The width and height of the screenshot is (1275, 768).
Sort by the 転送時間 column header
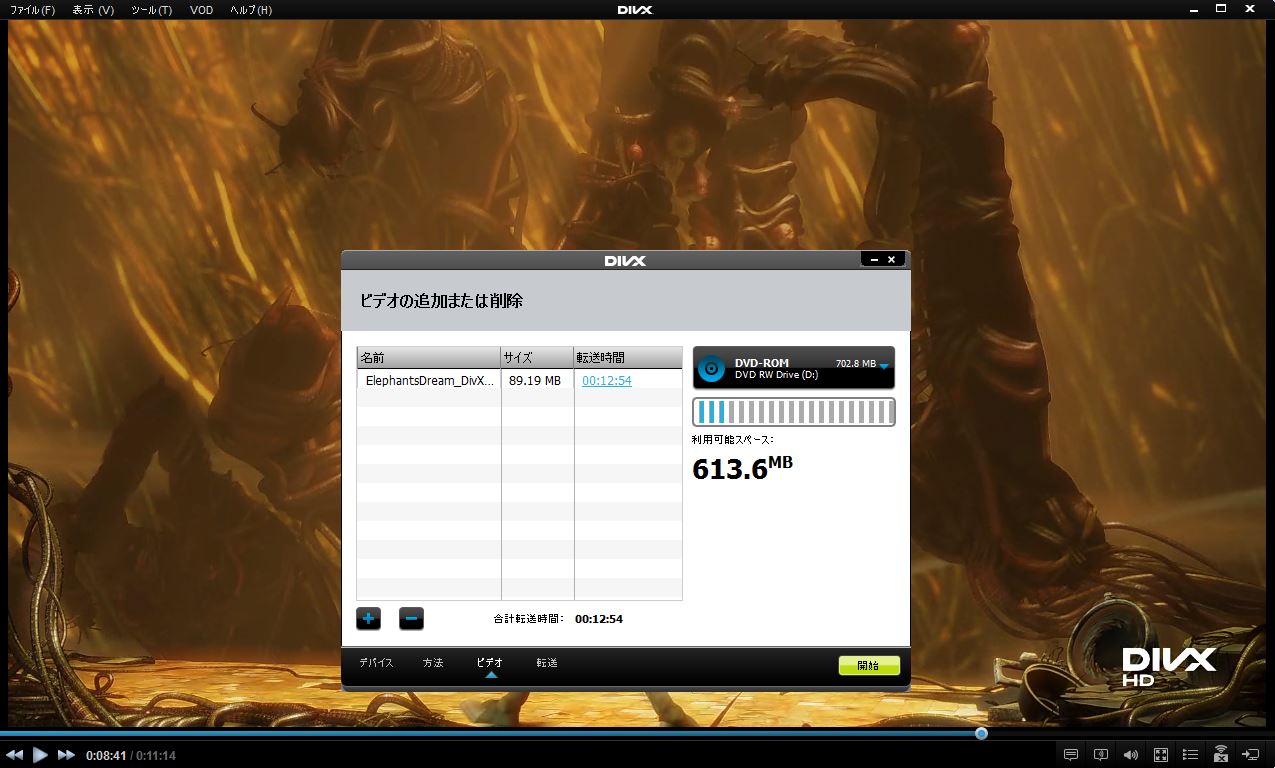(x=628, y=358)
